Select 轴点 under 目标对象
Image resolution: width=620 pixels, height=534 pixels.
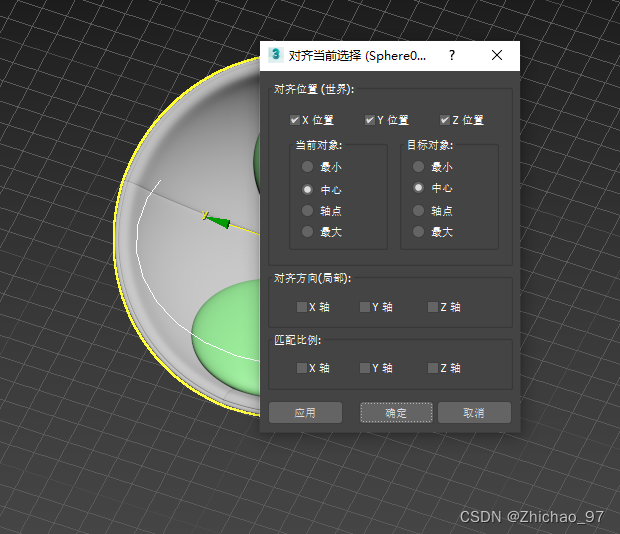click(418, 210)
